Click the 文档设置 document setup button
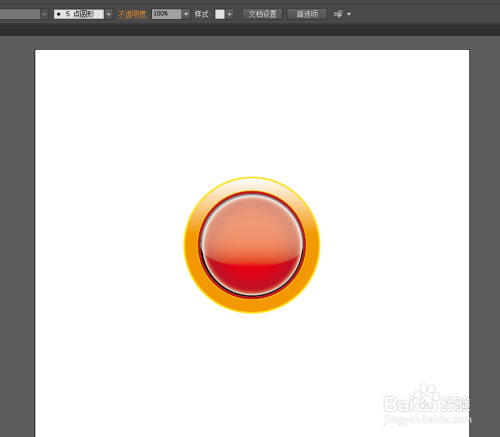This screenshot has width=500, height=437. (262, 14)
